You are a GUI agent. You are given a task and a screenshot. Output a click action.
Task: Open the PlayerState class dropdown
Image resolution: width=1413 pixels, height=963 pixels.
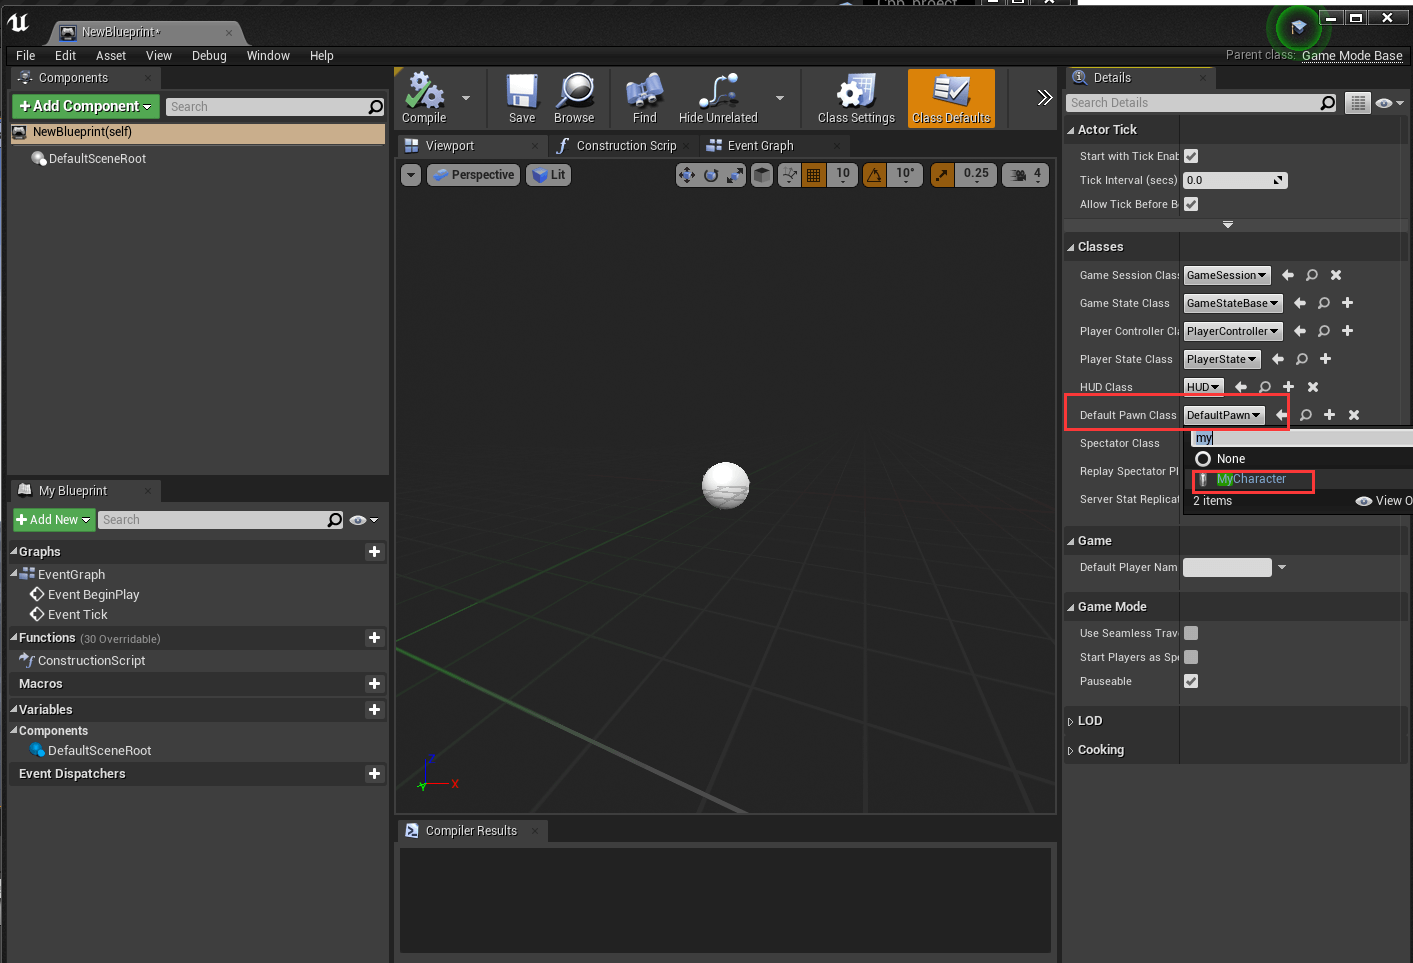point(1222,359)
